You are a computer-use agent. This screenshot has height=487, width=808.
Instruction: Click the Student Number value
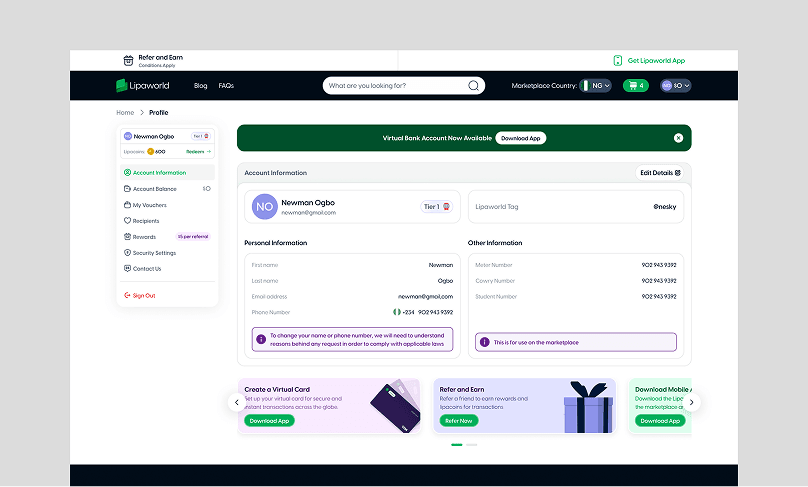coord(659,296)
